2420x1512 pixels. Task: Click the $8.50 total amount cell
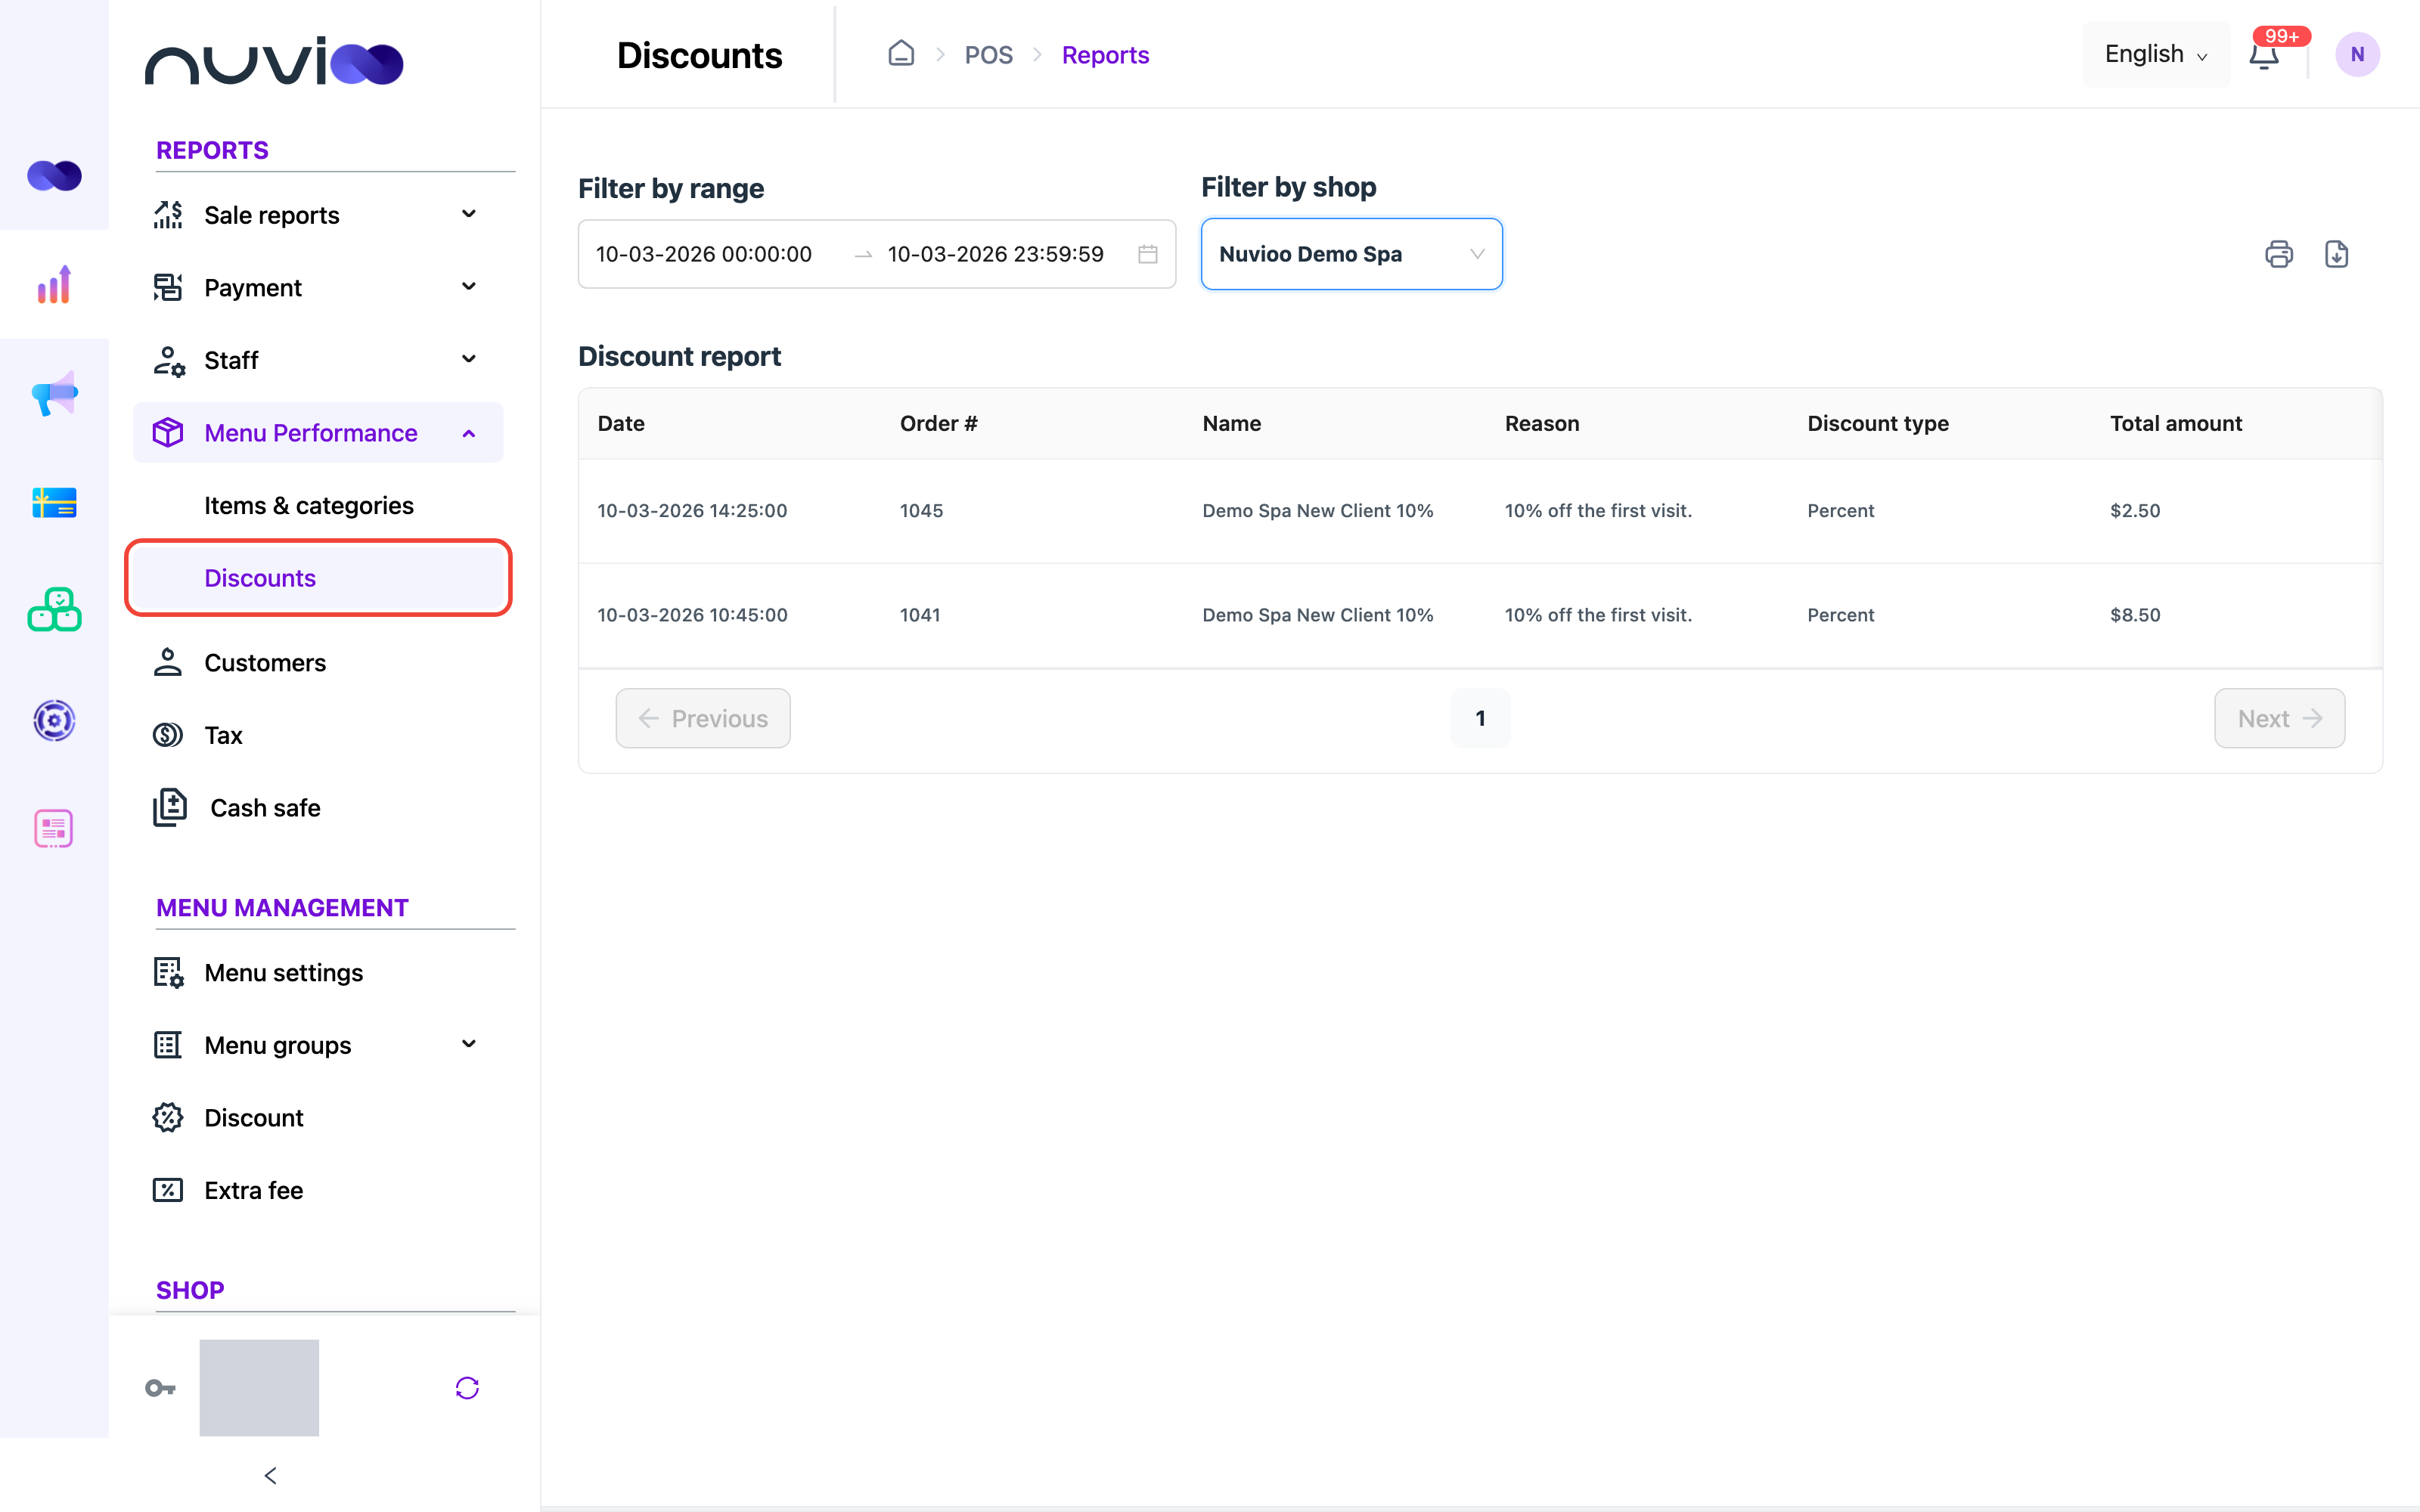point(2135,615)
